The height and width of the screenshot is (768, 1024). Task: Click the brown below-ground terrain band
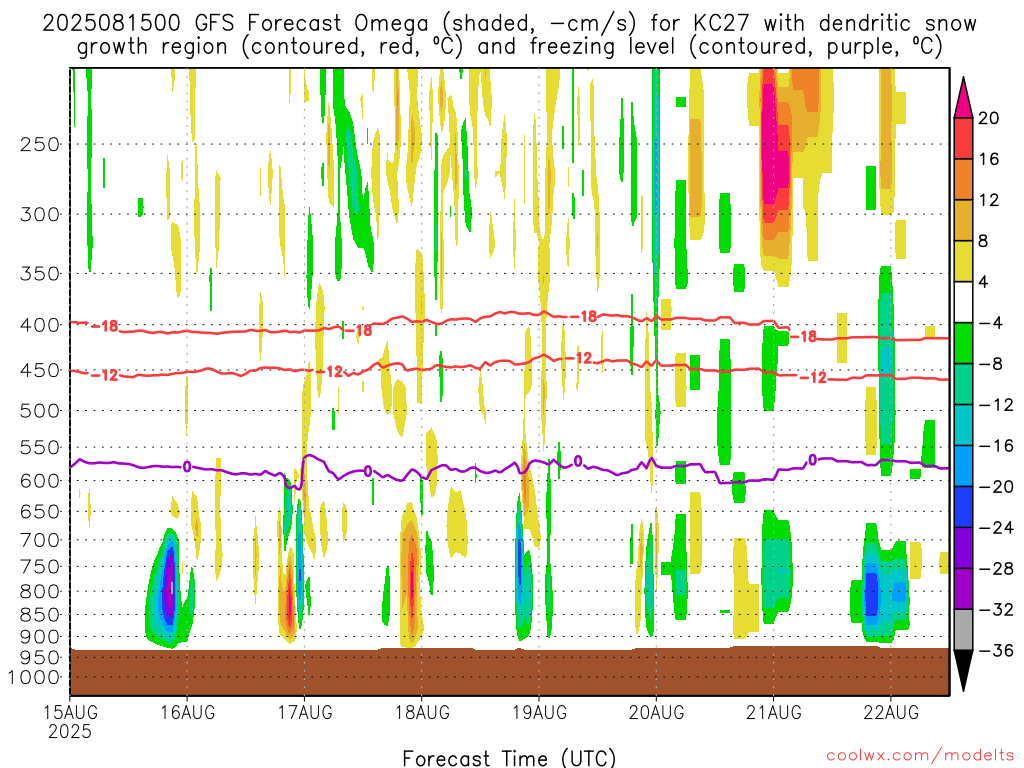(509, 671)
